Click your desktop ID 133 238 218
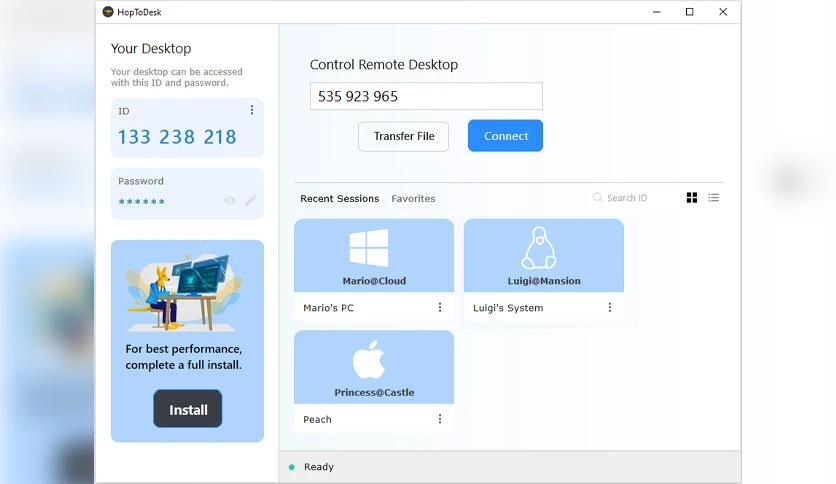Viewport: 836px width, 484px height. [177, 137]
